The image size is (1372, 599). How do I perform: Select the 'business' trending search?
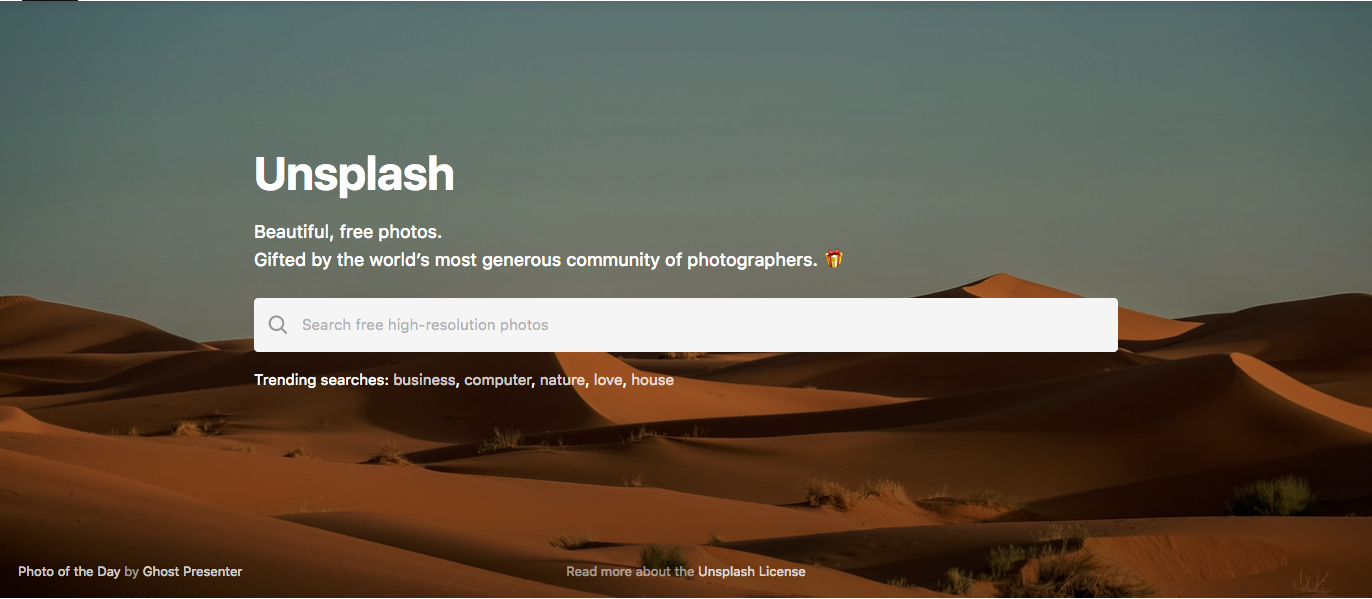[425, 380]
